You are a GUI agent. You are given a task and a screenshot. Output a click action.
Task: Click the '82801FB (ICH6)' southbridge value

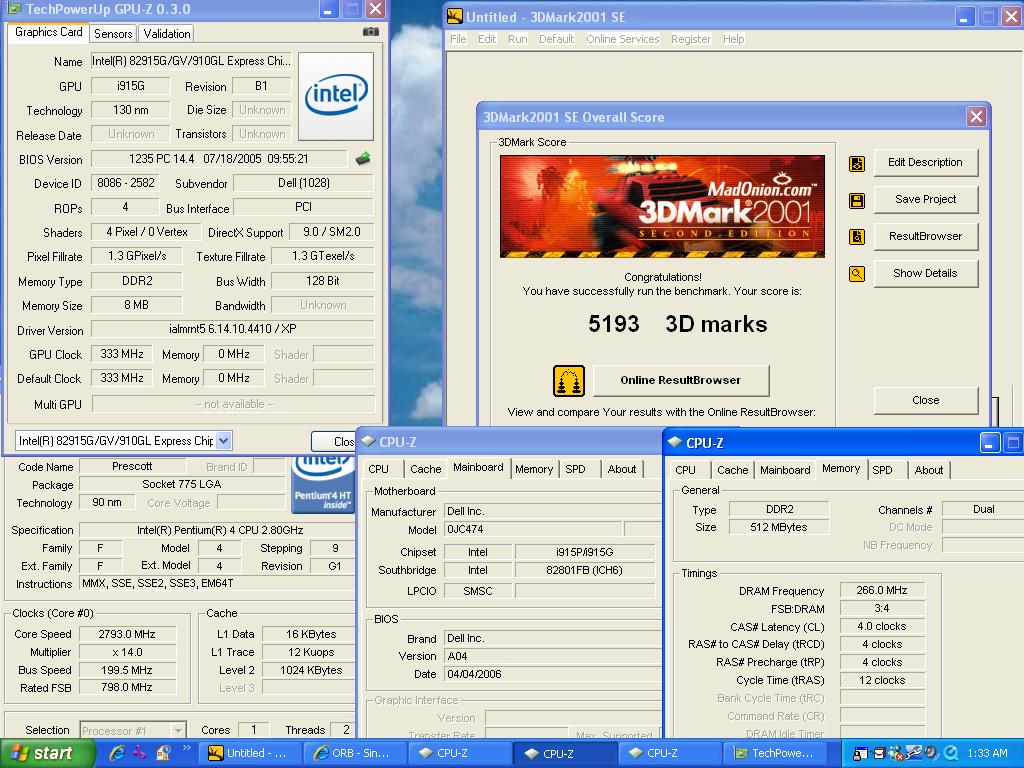[x=584, y=570]
